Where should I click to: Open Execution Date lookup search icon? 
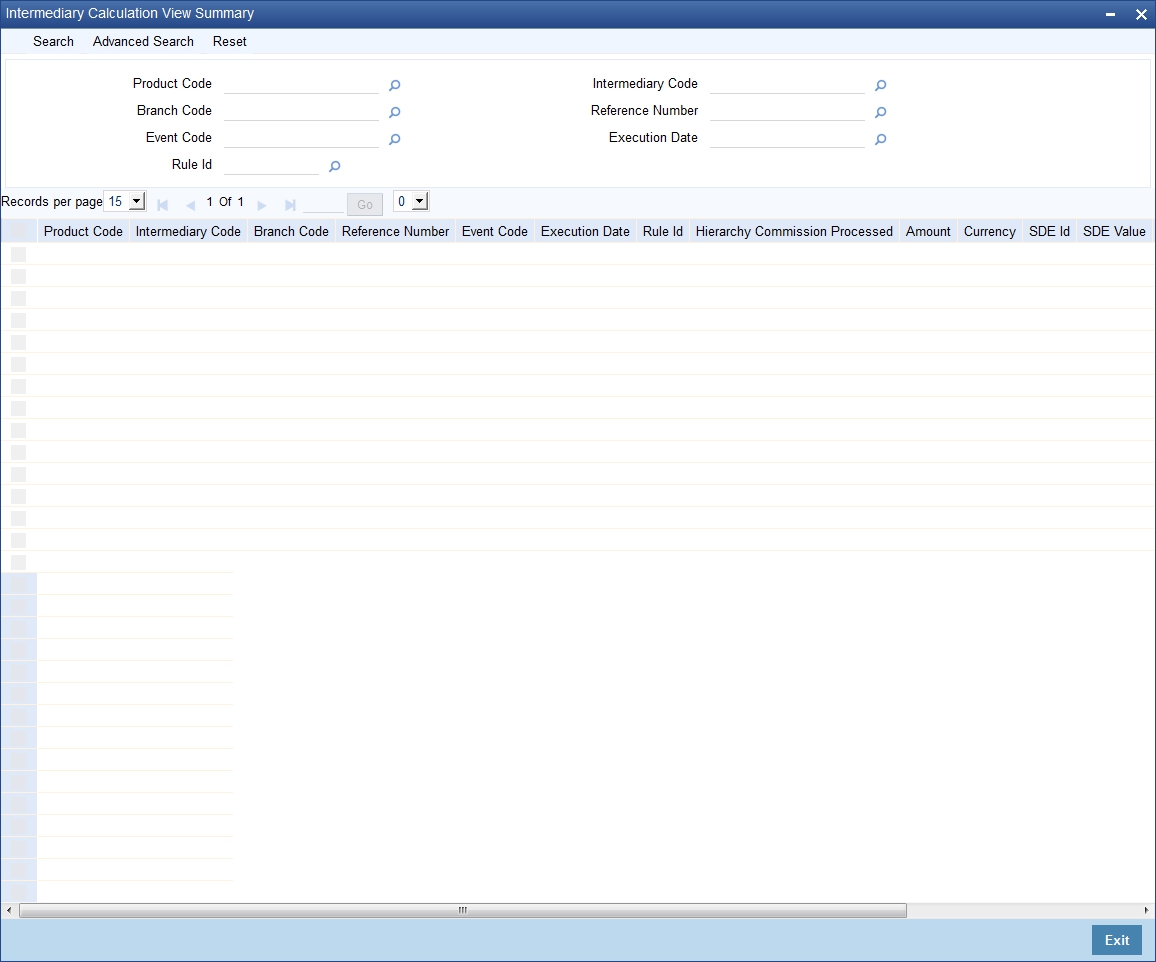pos(880,139)
